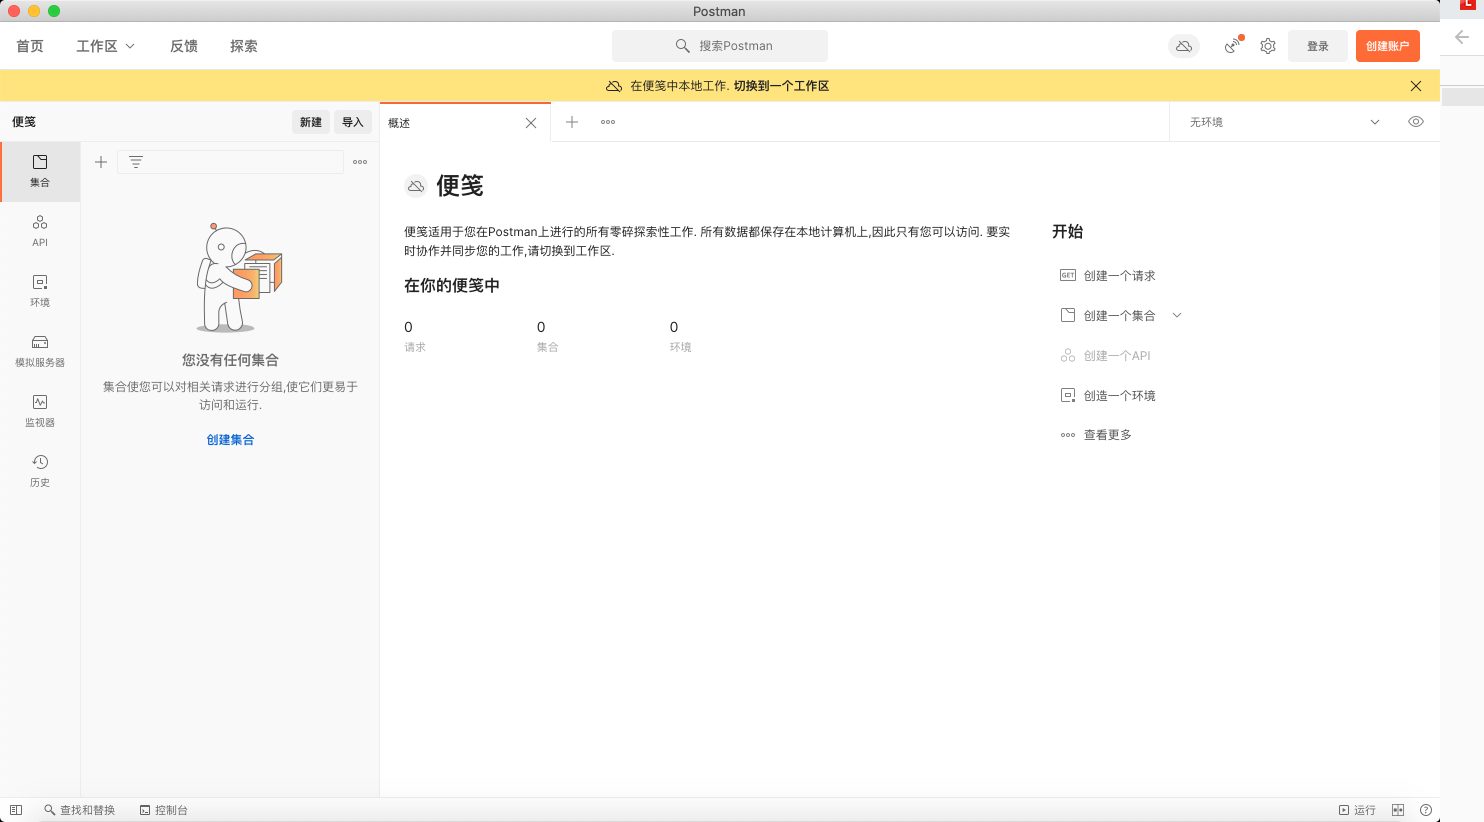Open the 控制台 in the status bar
This screenshot has width=1484, height=822.
tap(164, 810)
